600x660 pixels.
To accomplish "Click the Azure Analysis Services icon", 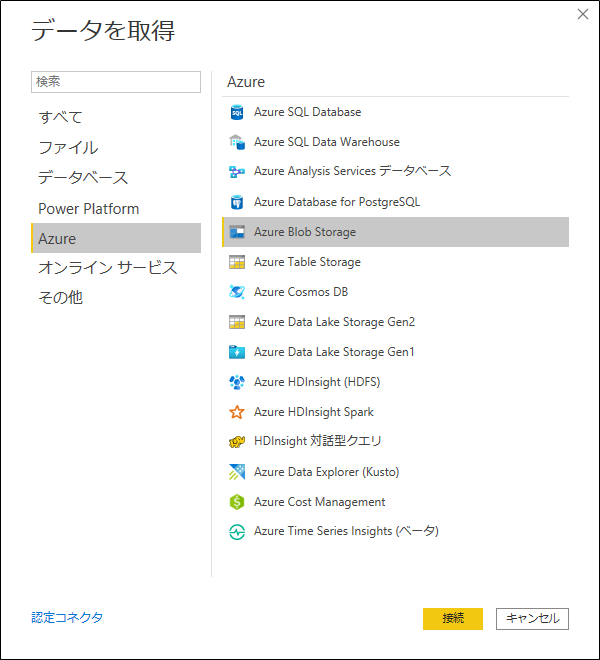I will 237,172.
